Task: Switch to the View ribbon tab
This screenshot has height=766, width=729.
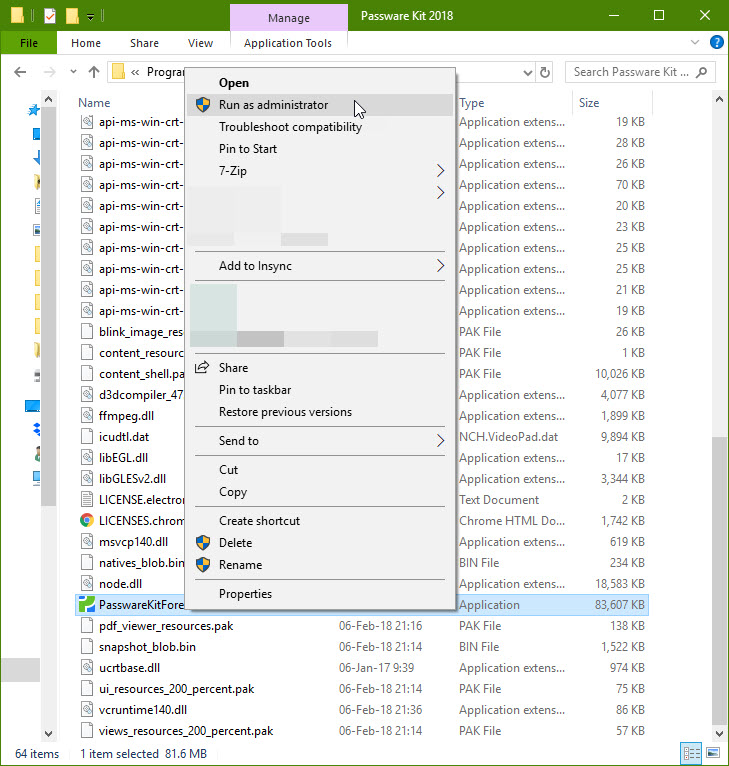Action: click(x=200, y=43)
